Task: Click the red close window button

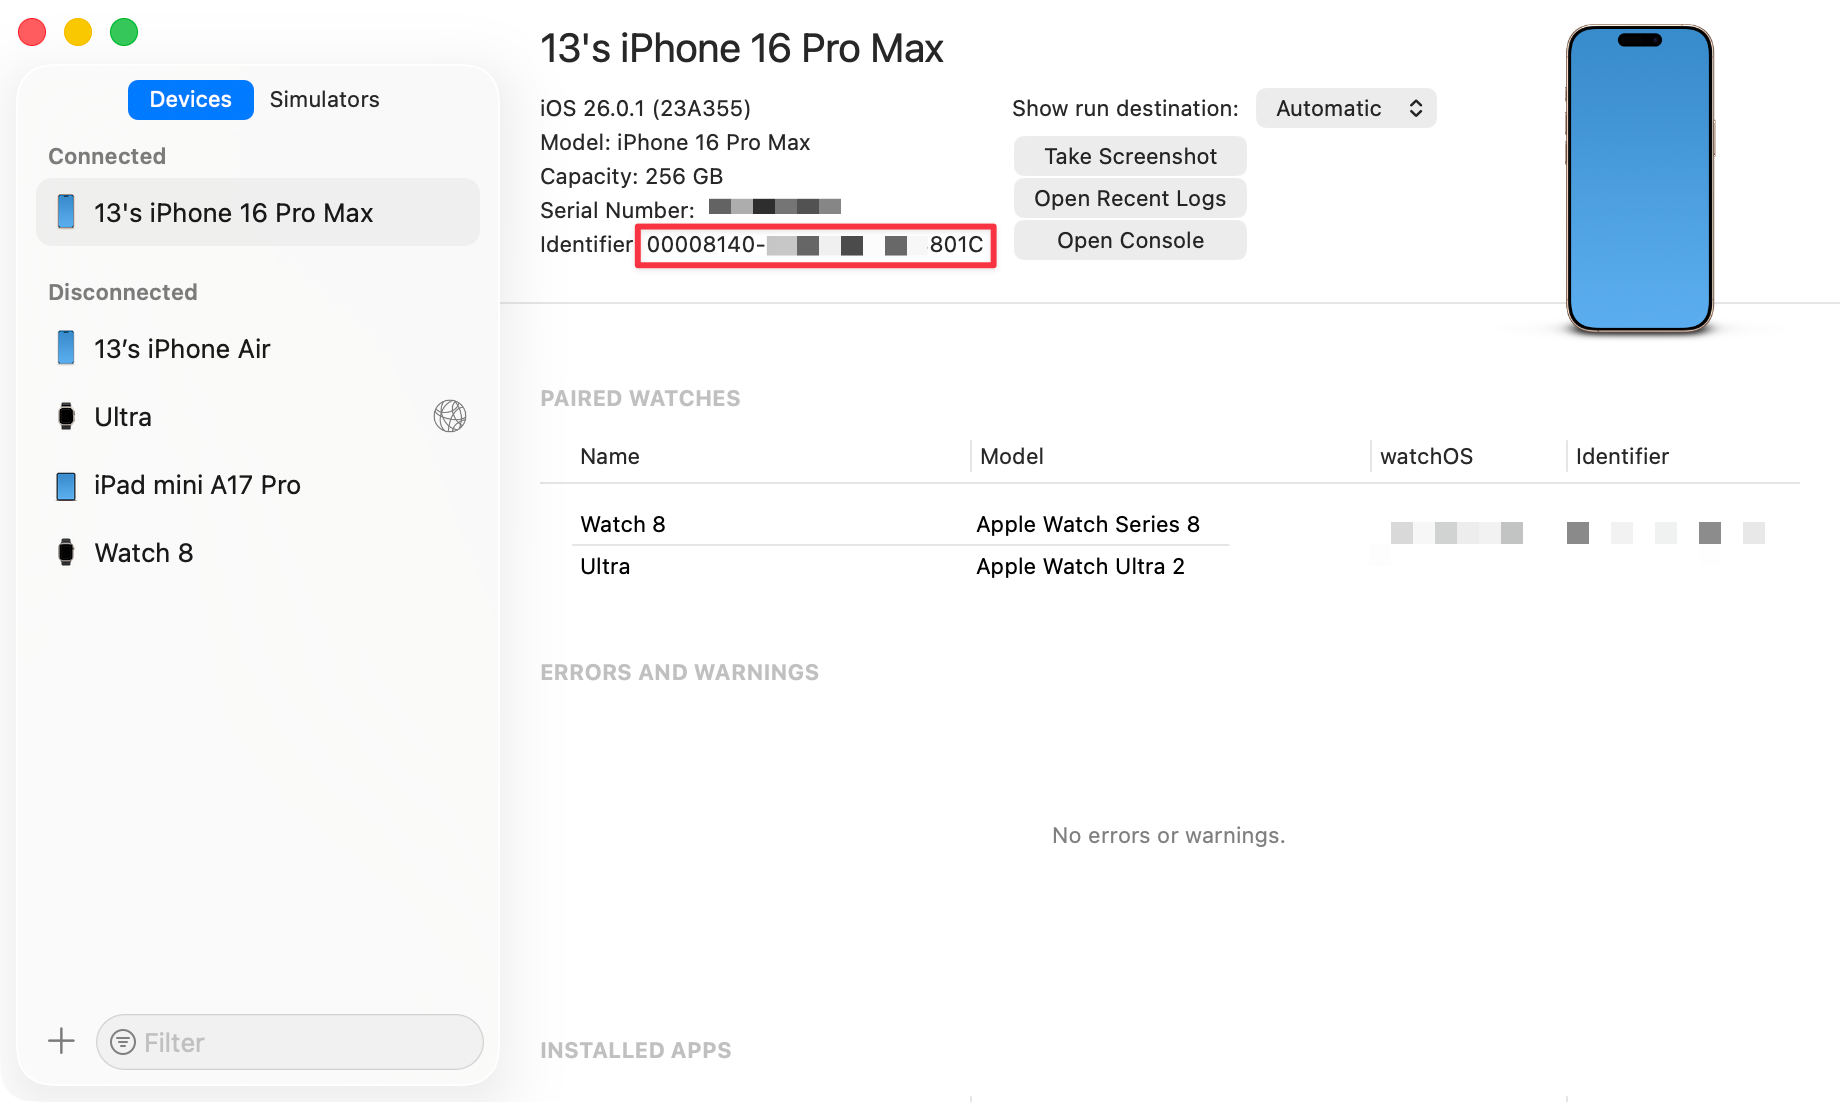Action: pos(32,32)
